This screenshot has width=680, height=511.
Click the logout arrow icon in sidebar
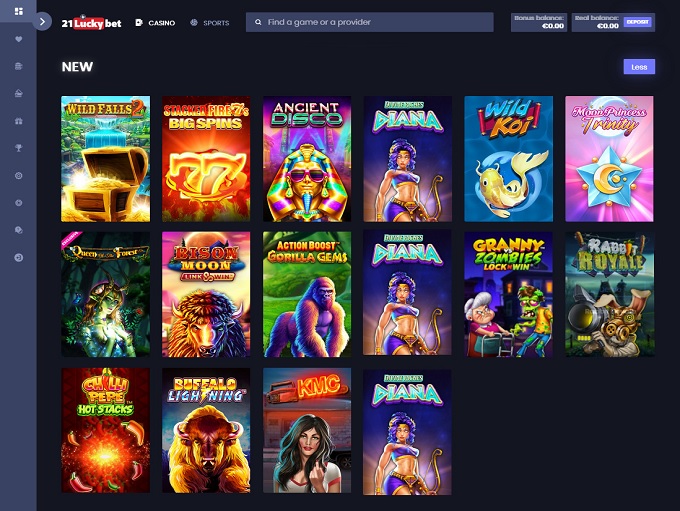point(18,257)
